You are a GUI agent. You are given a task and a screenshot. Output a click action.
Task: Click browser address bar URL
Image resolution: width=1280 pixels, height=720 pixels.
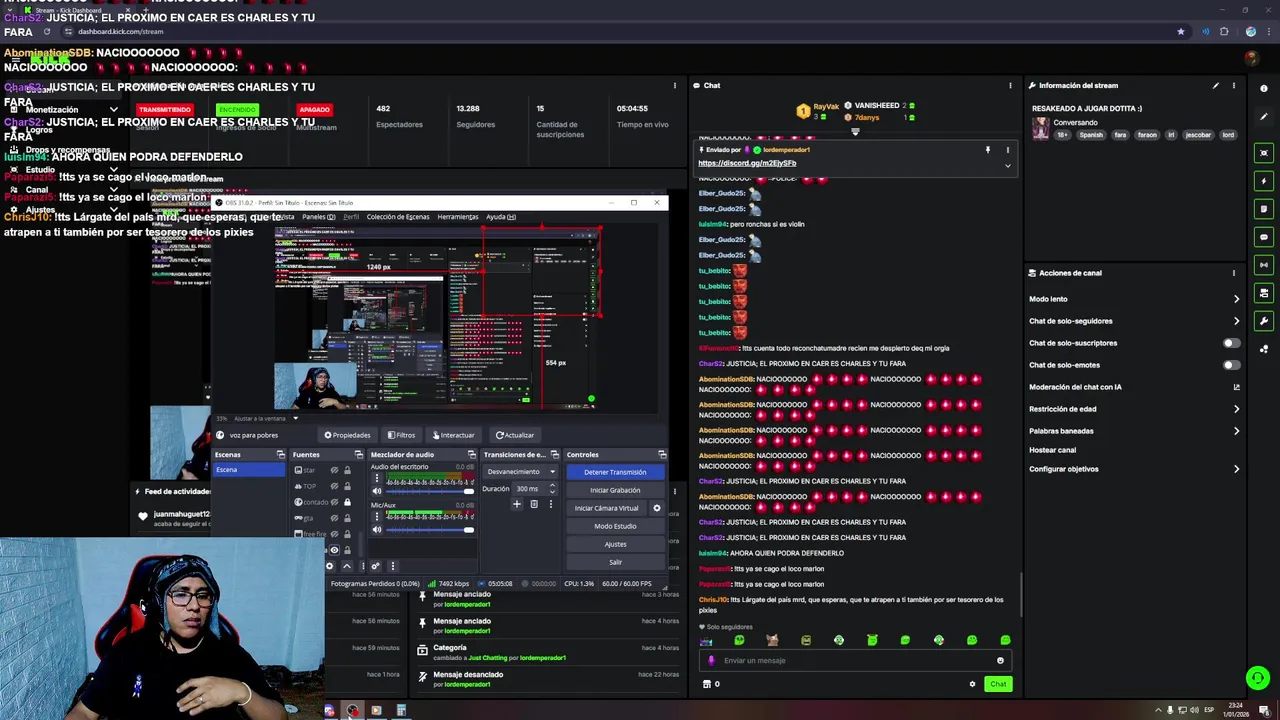(x=120, y=31)
